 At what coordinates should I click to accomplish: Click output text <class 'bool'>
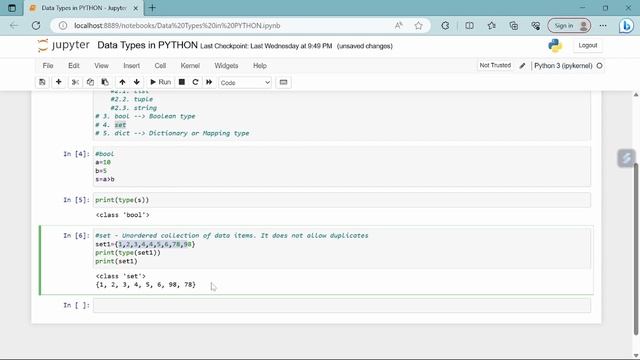123,215
